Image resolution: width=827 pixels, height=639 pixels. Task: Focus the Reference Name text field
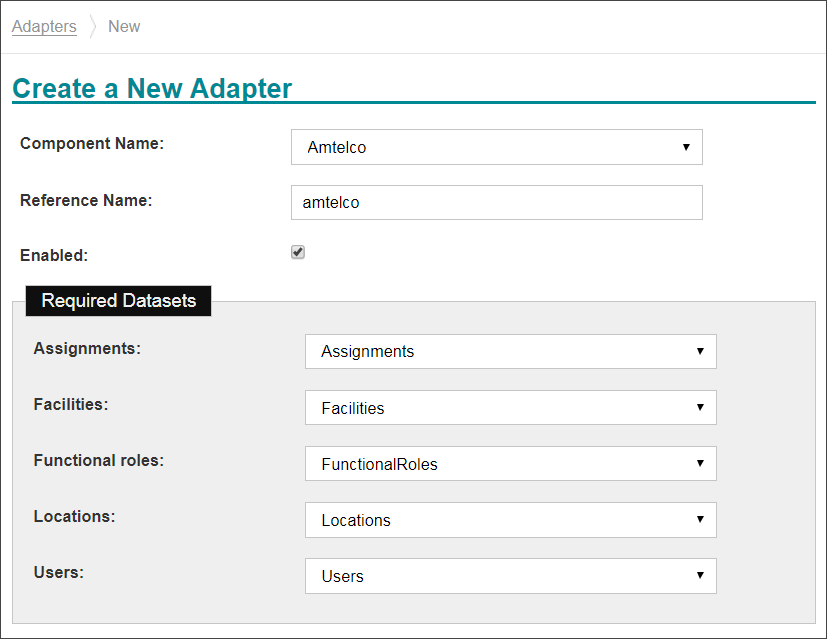496,202
